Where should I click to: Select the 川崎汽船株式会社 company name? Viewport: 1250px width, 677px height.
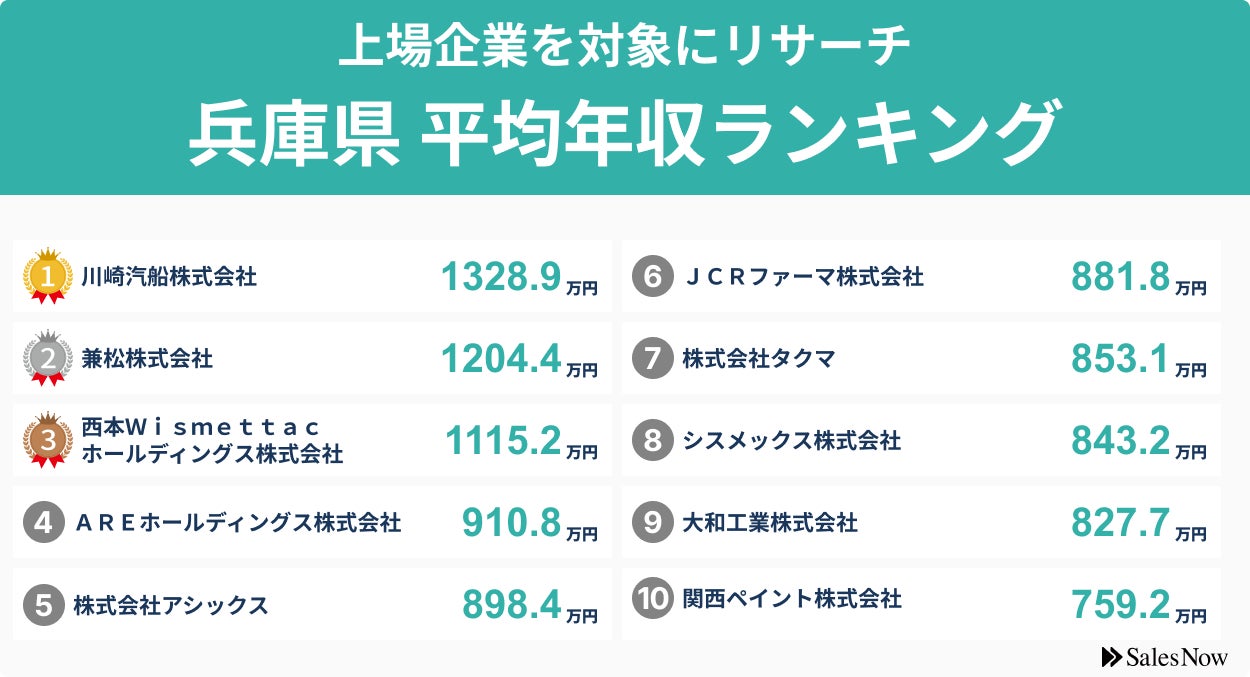click(x=169, y=276)
